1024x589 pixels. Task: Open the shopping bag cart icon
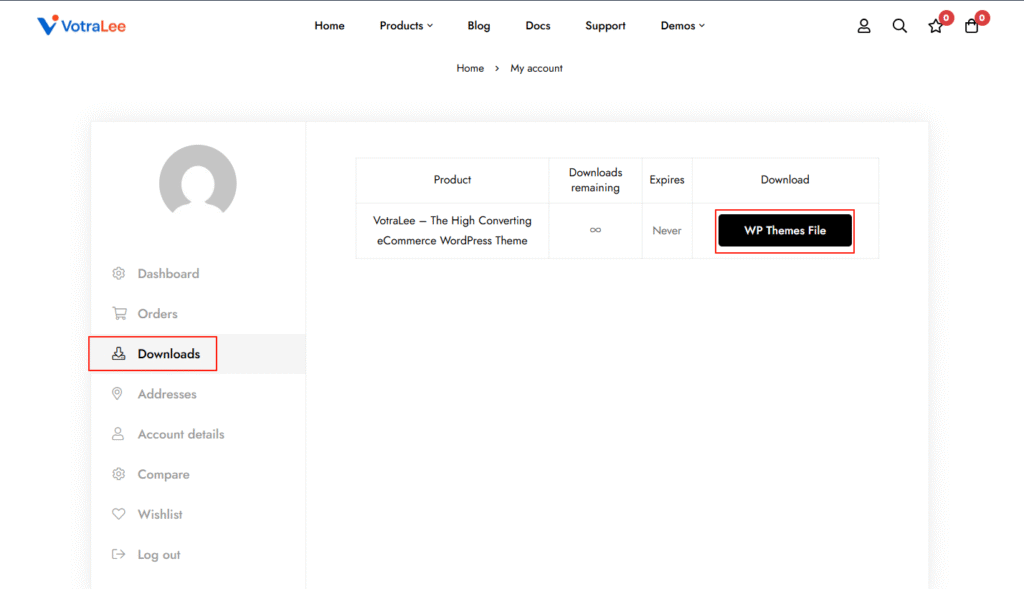pos(971,26)
